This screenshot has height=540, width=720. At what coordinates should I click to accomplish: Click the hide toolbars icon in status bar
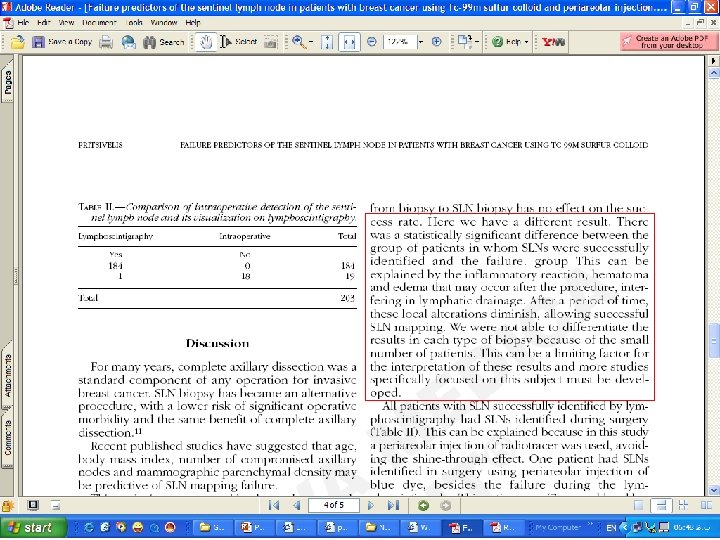point(56,506)
